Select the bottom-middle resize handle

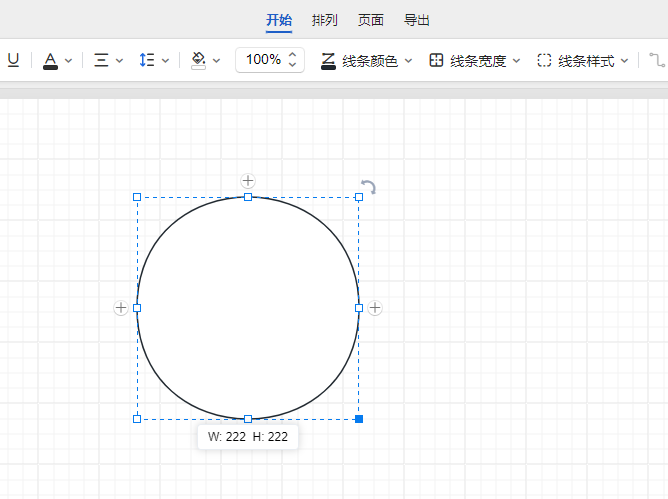click(x=248, y=419)
